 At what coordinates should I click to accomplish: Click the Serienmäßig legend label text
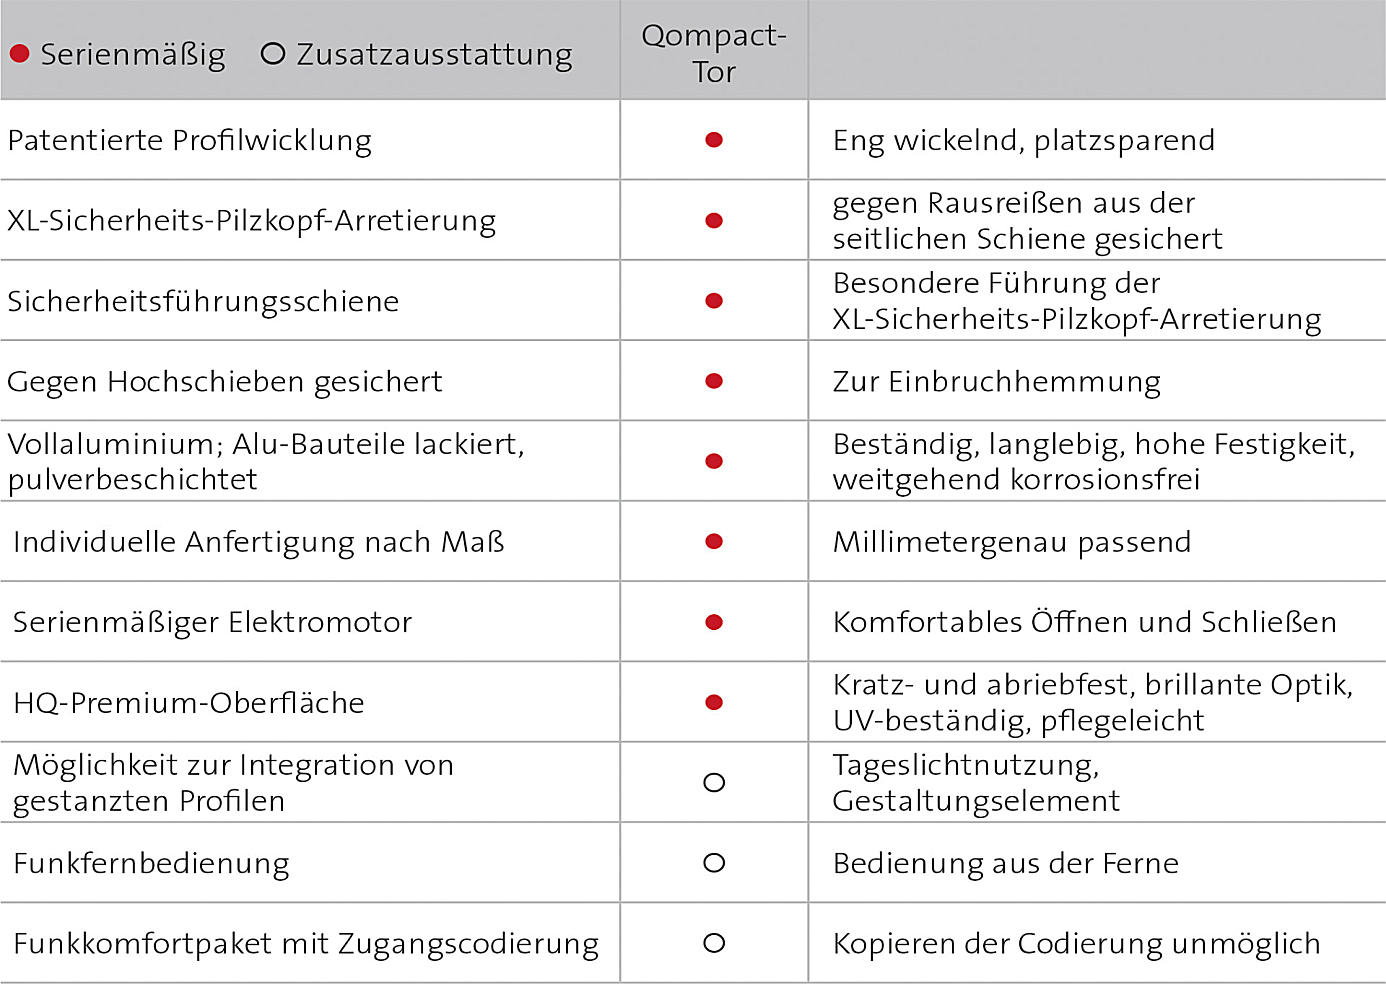(x=133, y=55)
